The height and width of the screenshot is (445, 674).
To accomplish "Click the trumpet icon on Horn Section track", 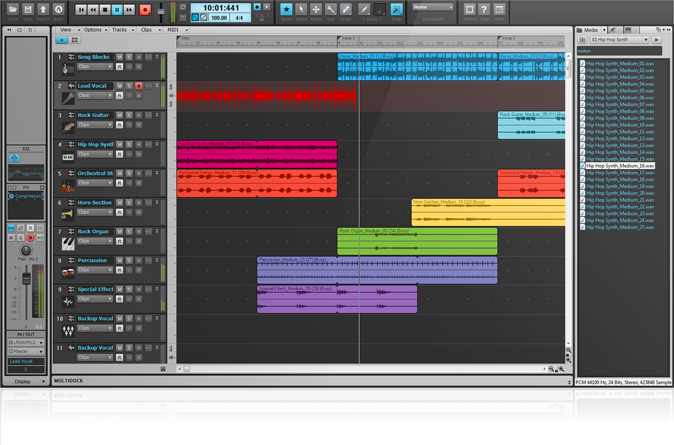I will [67, 214].
